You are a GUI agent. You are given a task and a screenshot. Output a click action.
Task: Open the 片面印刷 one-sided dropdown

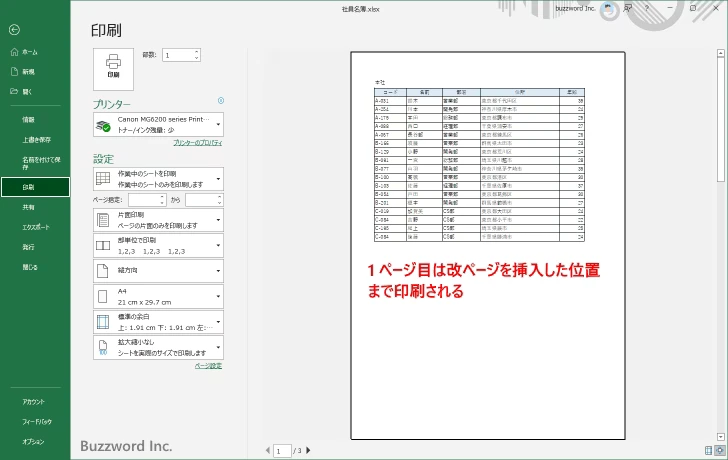(x=158, y=220)
